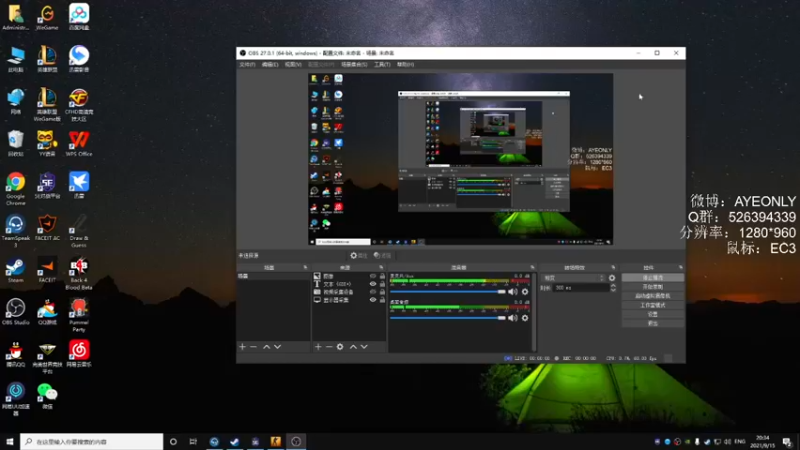Open 帮助(H) menu in OBS
The image size is (800, 450).
pyautogui.click(x=405, y=65)
